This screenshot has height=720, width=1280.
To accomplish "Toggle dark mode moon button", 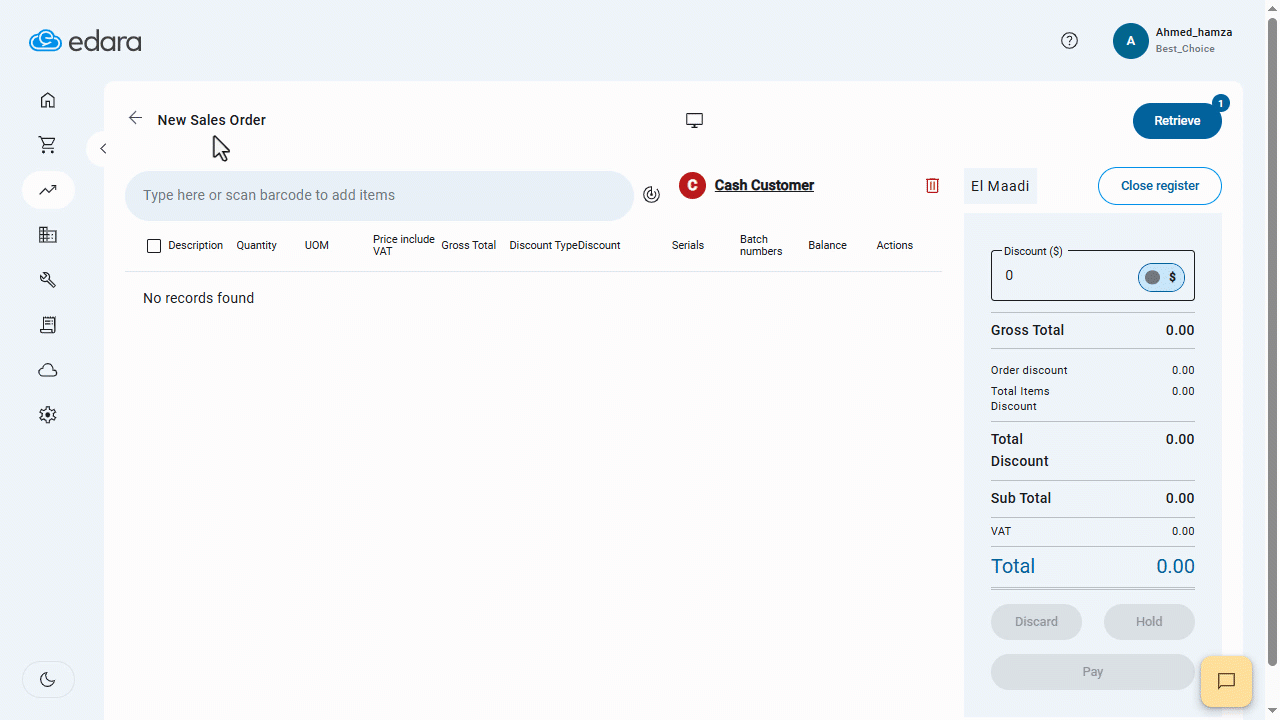I will click(48, 680).
